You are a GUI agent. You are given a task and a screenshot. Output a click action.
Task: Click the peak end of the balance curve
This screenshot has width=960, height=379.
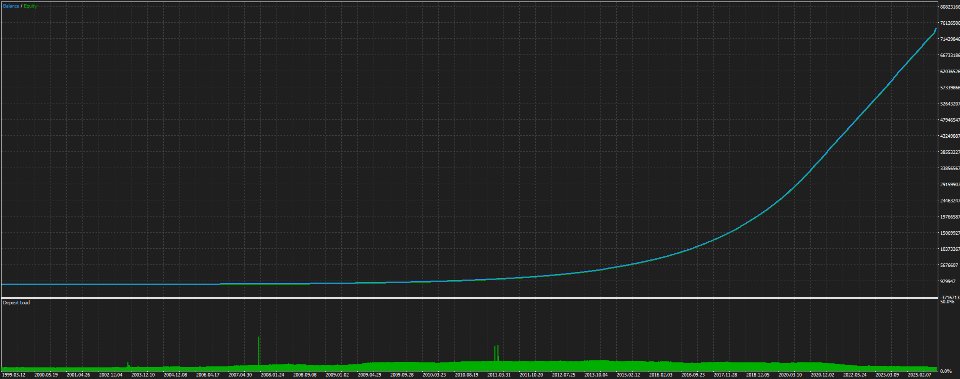[x=935, y=30]
